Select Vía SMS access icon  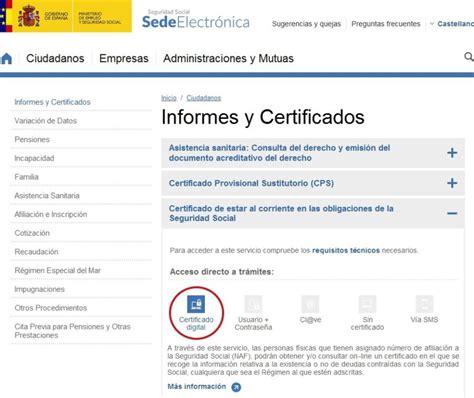[424, 304]
